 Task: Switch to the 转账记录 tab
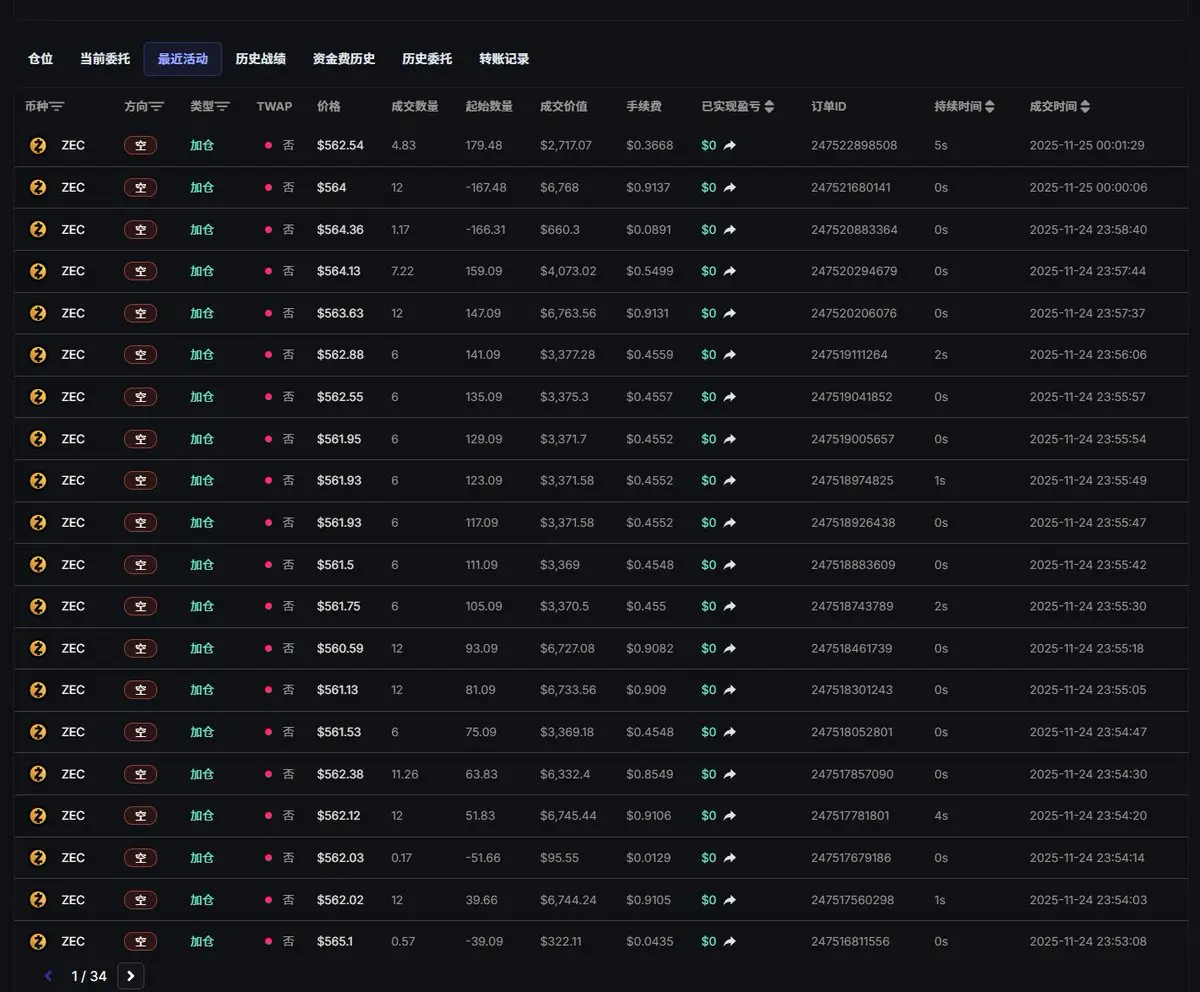click(504, 59)
